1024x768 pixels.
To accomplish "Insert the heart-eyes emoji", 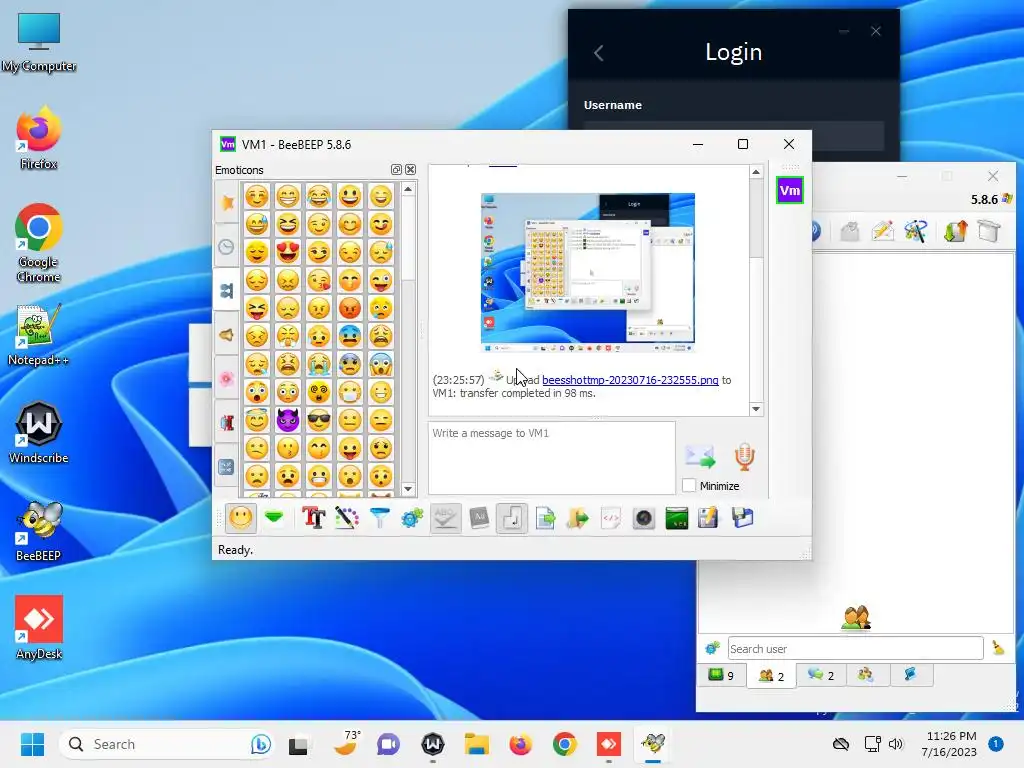I will pyautogui.click(x=287, y=252).
